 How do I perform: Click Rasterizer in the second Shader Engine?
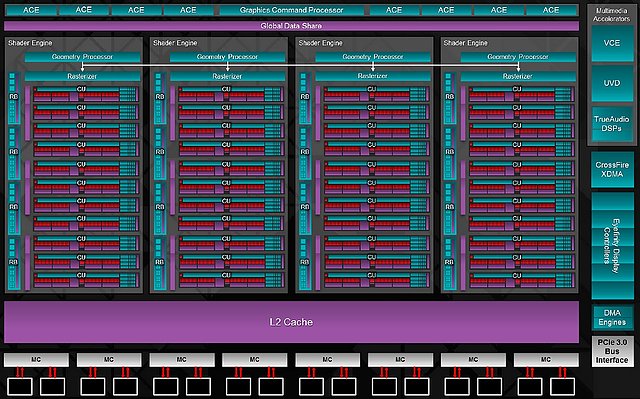click(x=227, y=76)
